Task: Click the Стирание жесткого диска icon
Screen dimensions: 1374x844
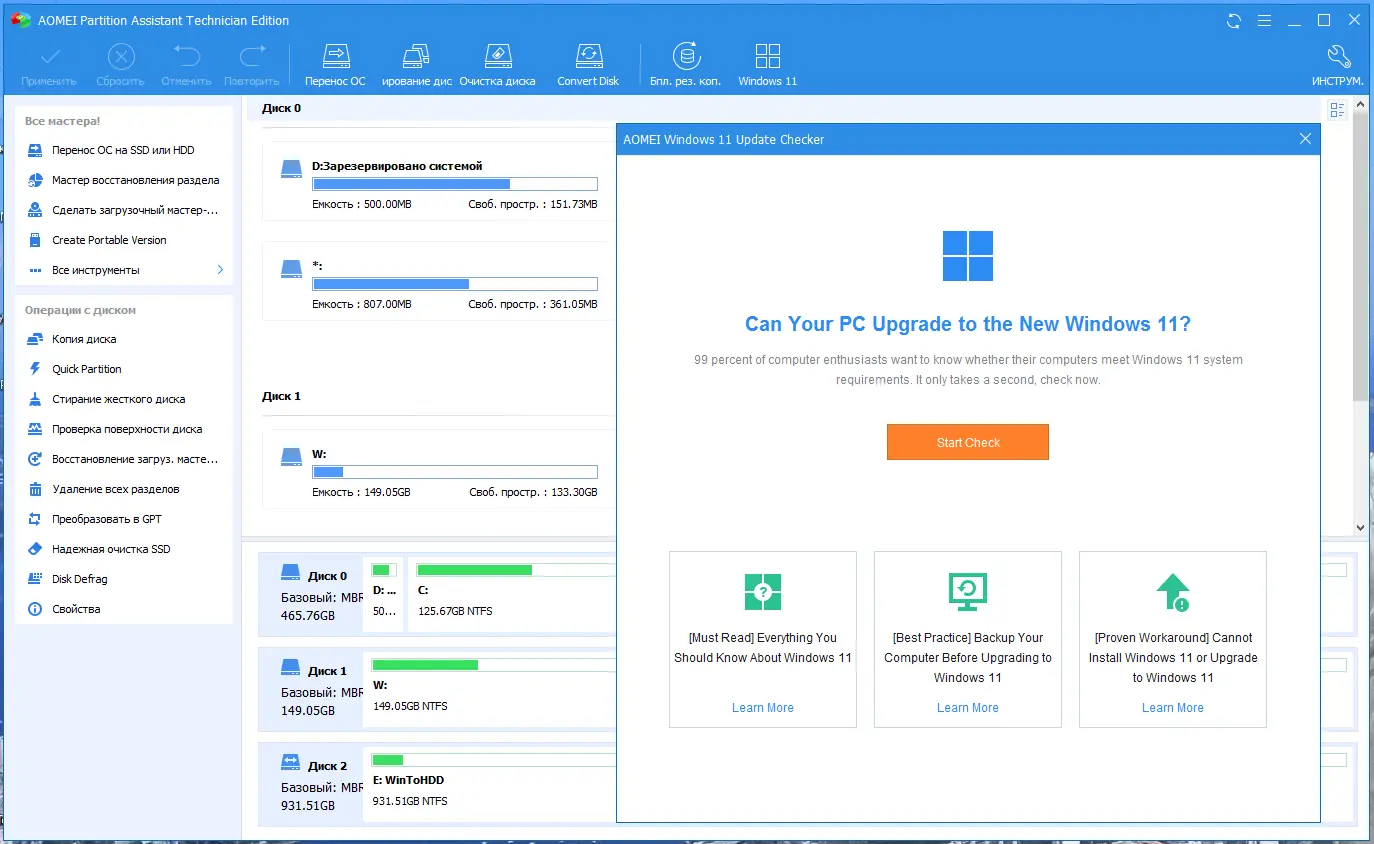Action: [35, 399]
